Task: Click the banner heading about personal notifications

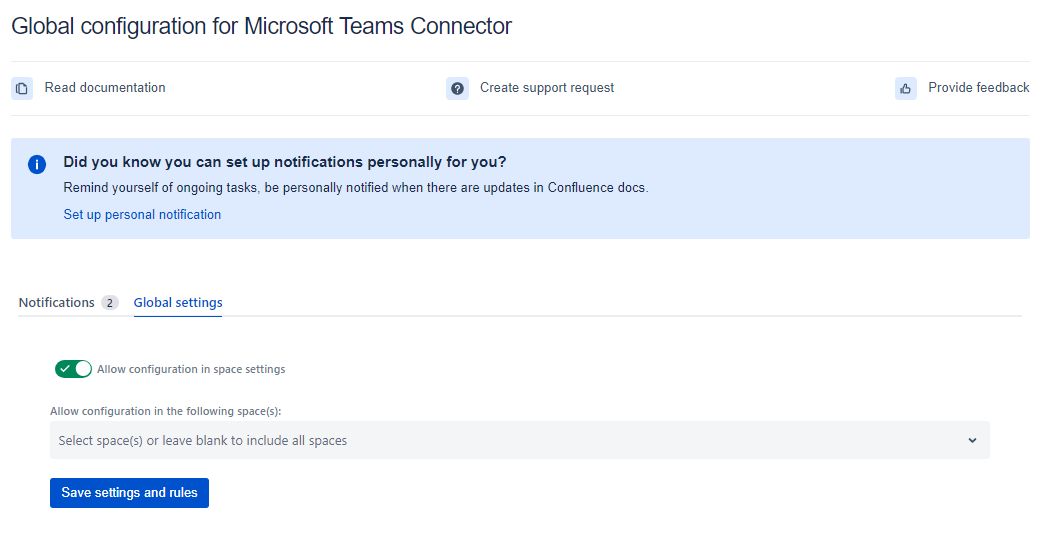Action: point(284,162)
